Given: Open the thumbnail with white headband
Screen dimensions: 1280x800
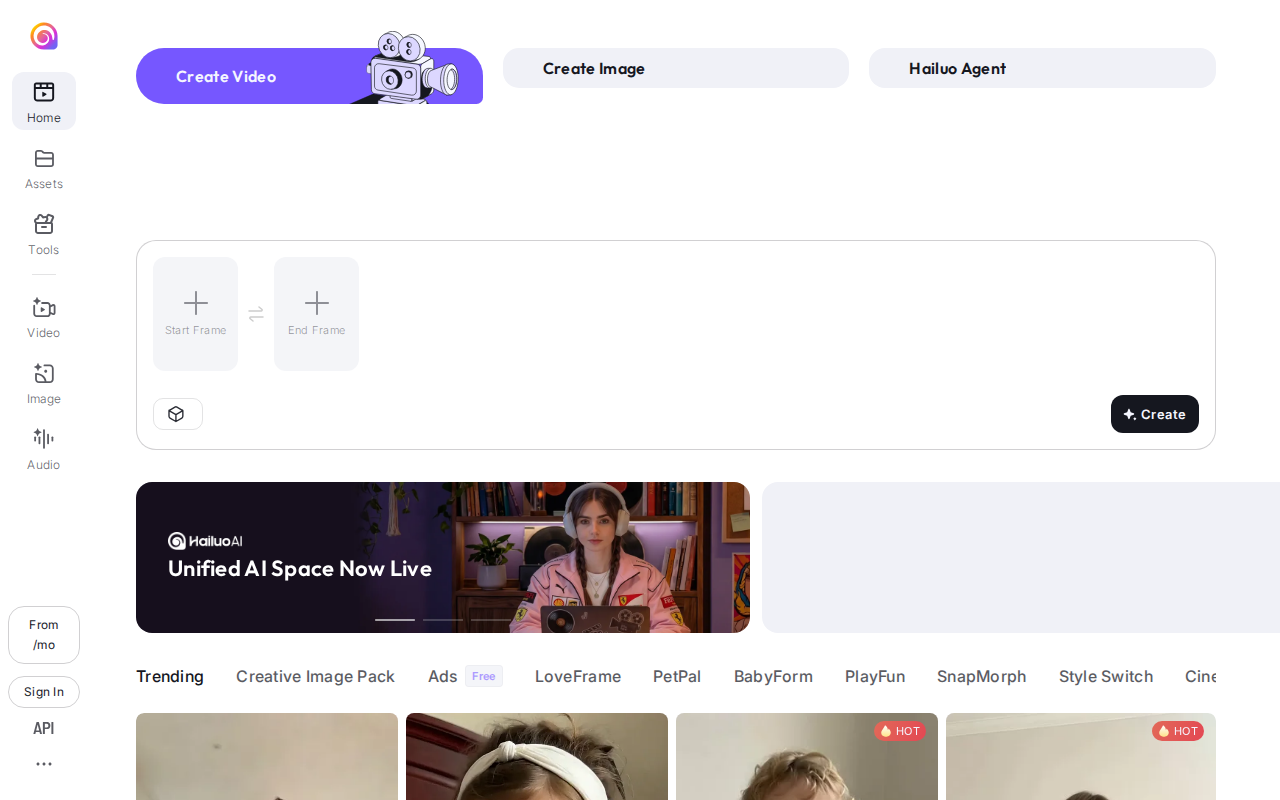Looking at the screenshot, I should coord(537,756).
